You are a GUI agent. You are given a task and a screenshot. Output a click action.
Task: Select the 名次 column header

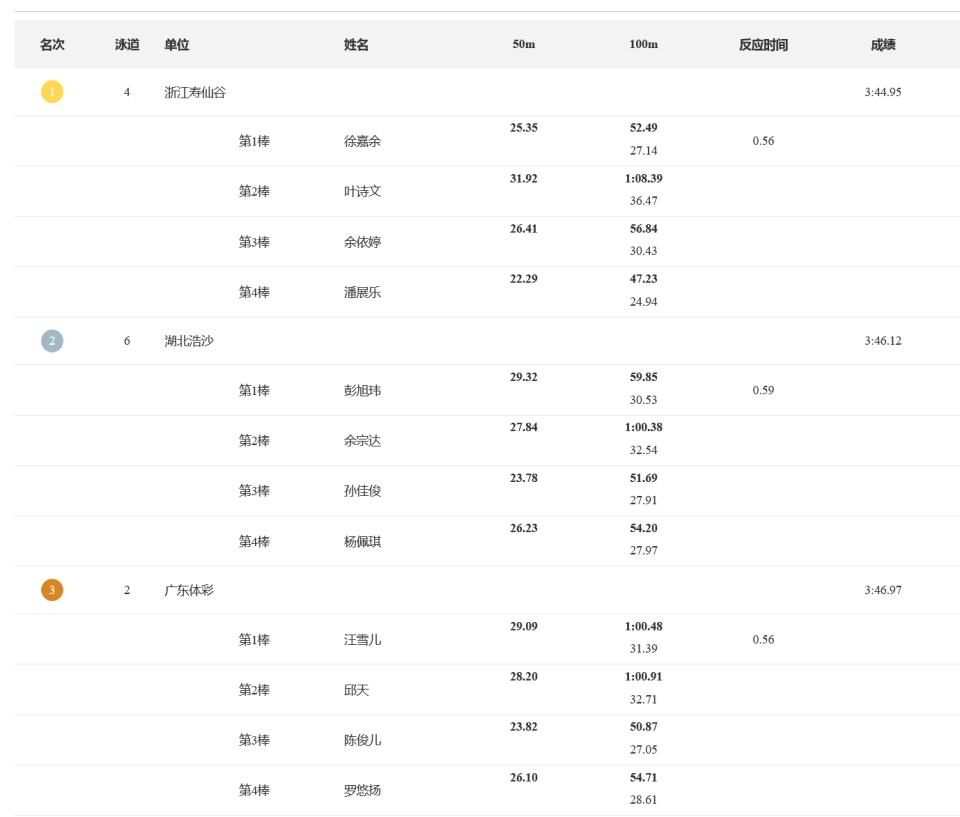(x=52, y=44)
